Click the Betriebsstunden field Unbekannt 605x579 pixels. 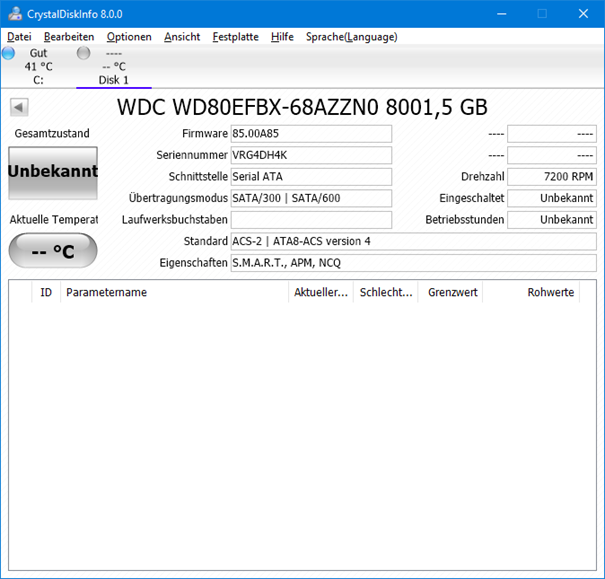(552, 220)
